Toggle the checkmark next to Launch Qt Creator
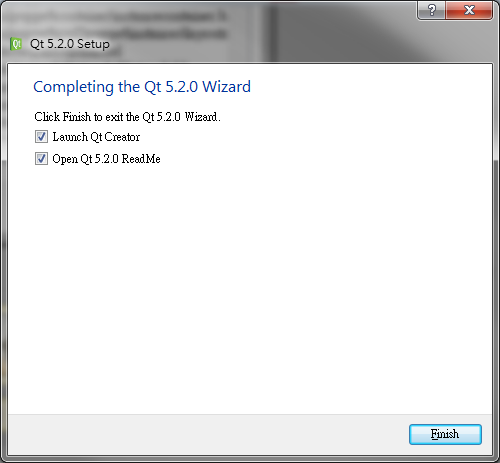 41,137
